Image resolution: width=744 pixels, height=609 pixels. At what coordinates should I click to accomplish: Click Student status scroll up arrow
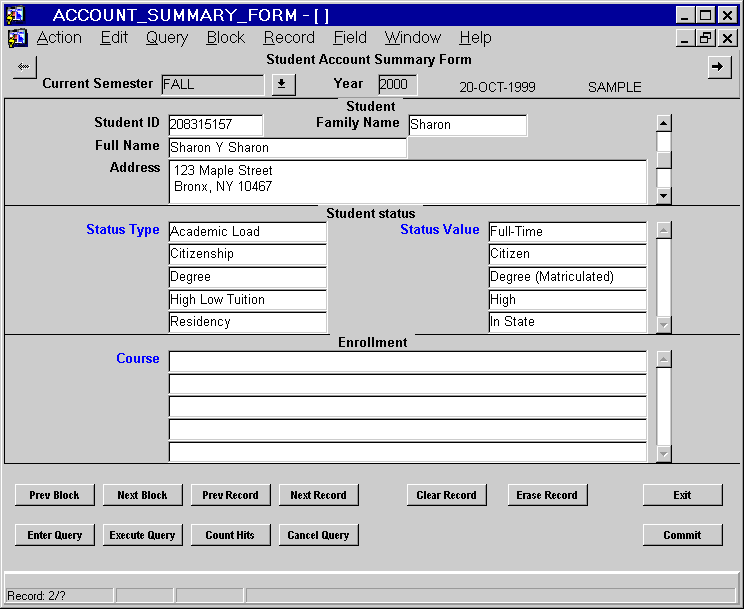[x=664, y=230]
